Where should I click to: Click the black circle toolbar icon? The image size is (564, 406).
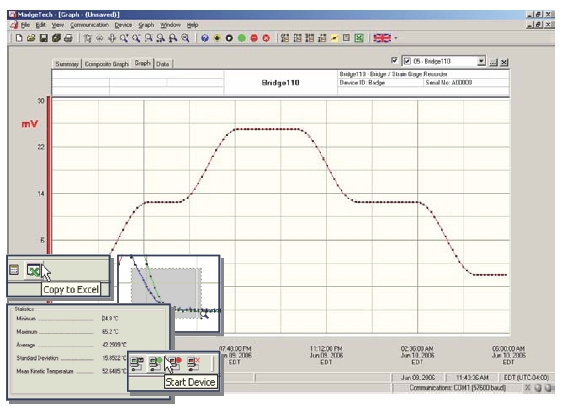[229, 38]
